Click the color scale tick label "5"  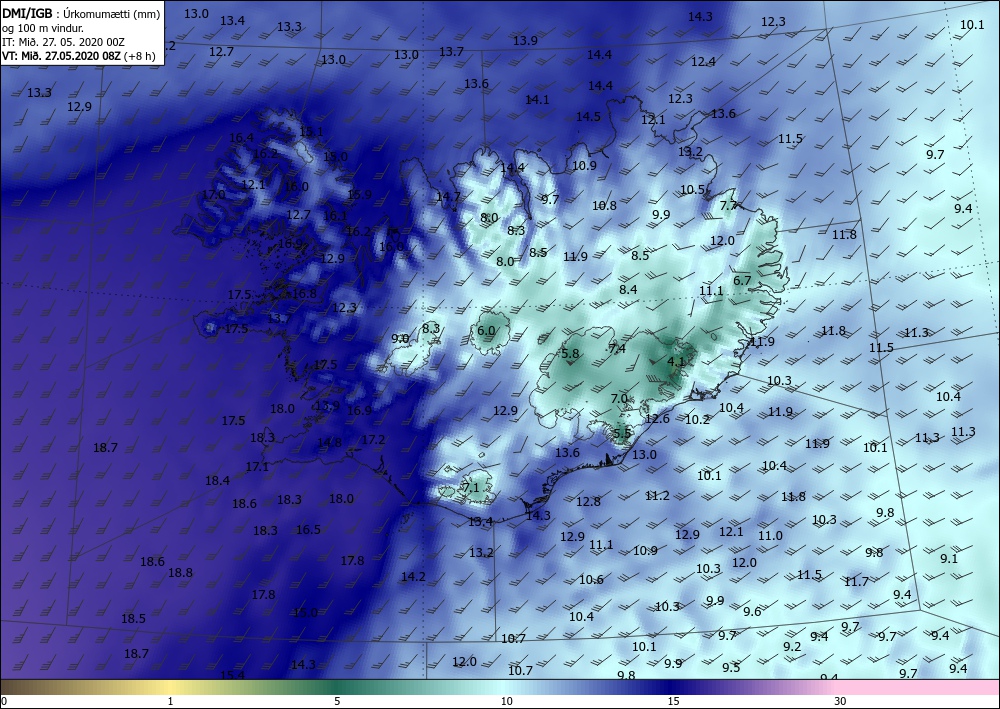tap(337, 702)
